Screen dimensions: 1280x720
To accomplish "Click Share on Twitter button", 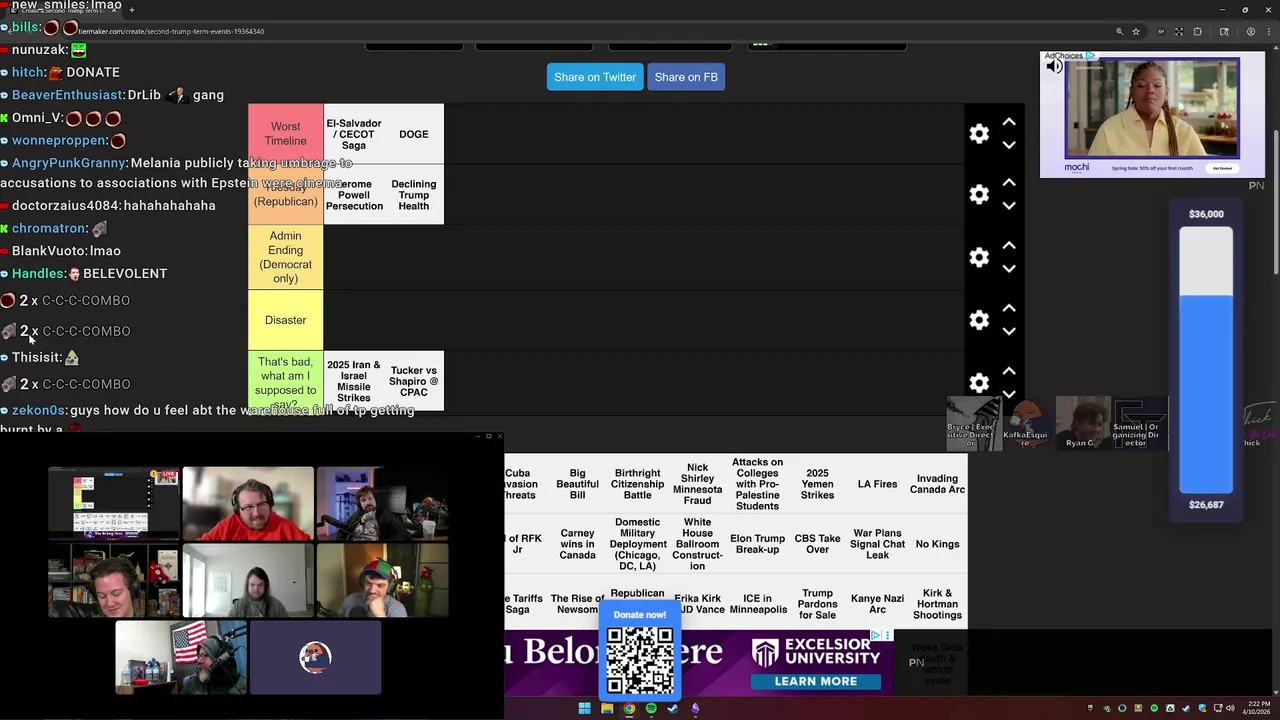I will point(595,77).
